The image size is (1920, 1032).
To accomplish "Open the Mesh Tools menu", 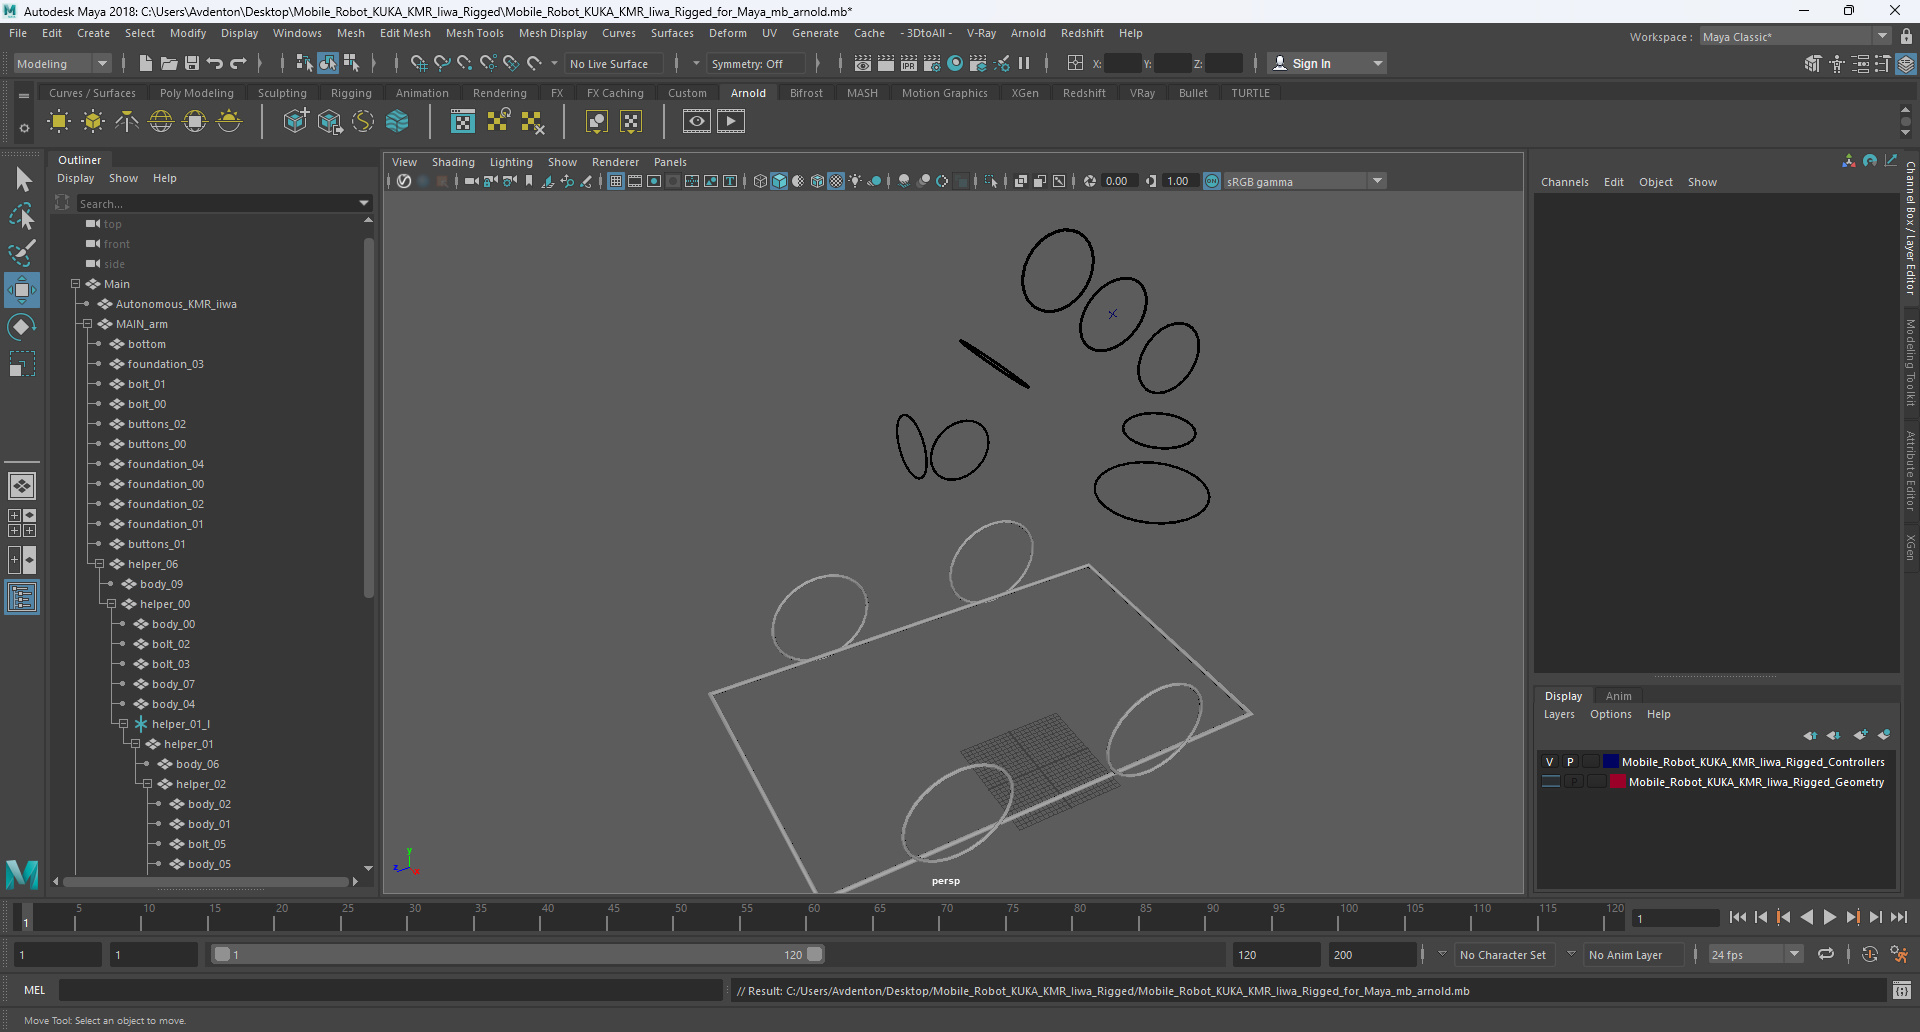I will coord(474,33).
